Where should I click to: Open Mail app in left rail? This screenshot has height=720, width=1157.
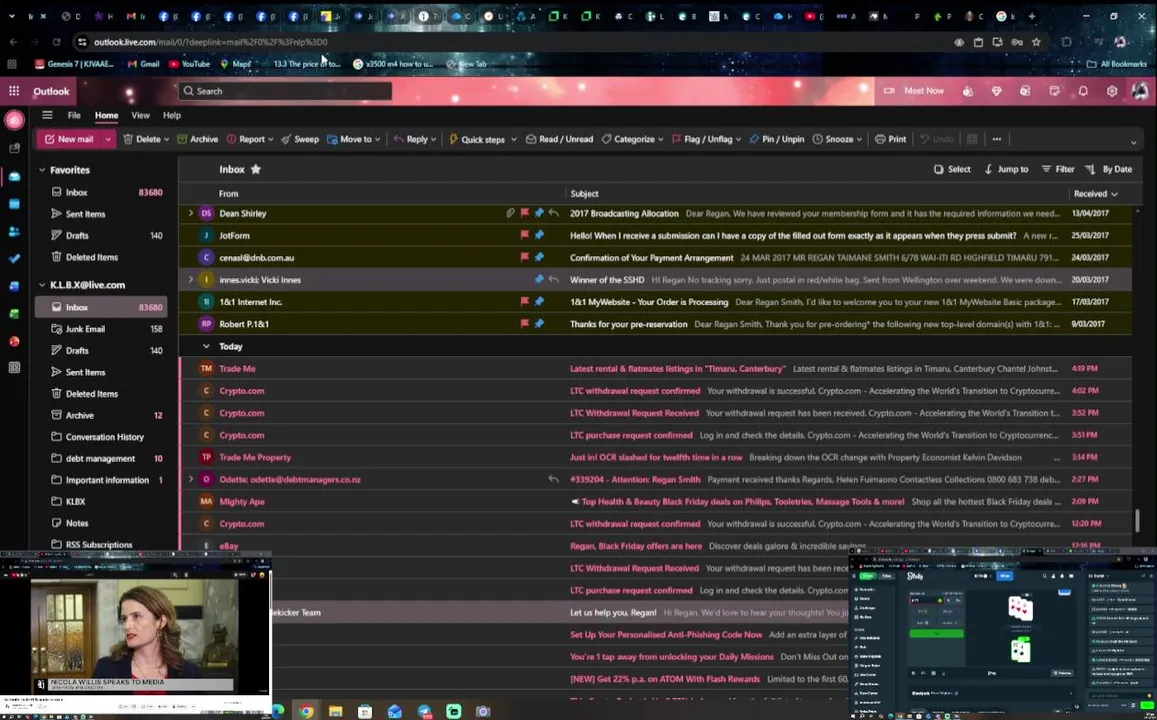tap(14, 176)
